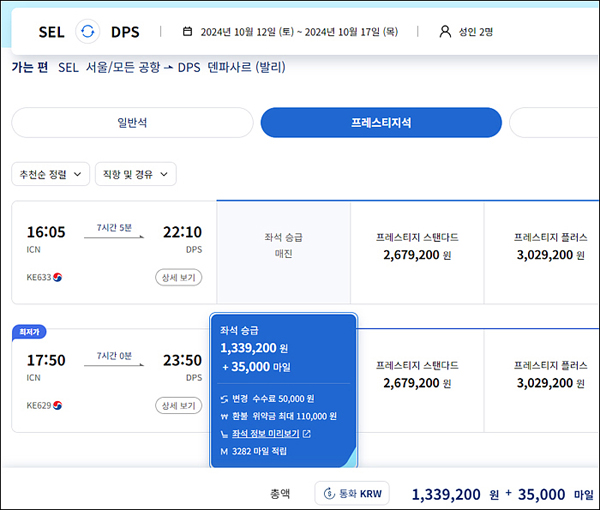600x510 pixels.
Task: Open the 좌석 정보 미리보기 link
Action: 266,433
